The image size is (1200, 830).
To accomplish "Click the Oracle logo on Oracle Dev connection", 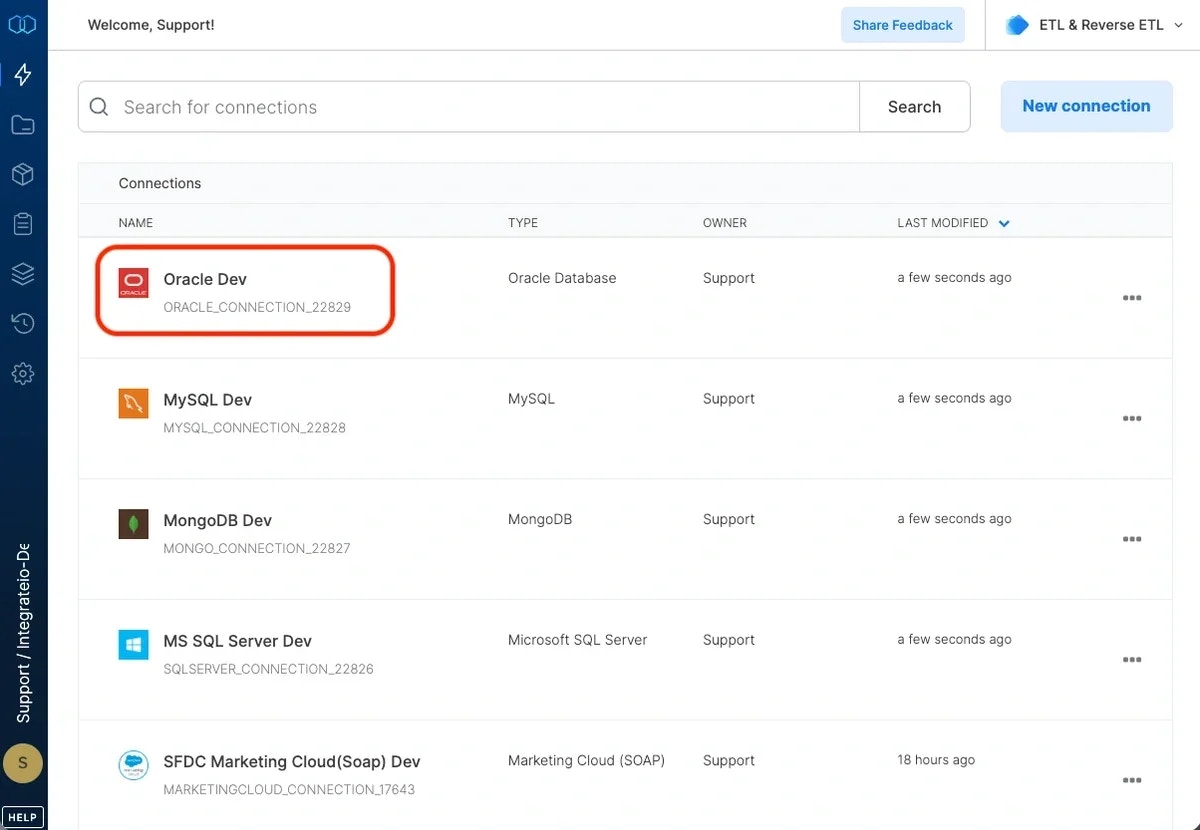I will (x=133, y=283).
